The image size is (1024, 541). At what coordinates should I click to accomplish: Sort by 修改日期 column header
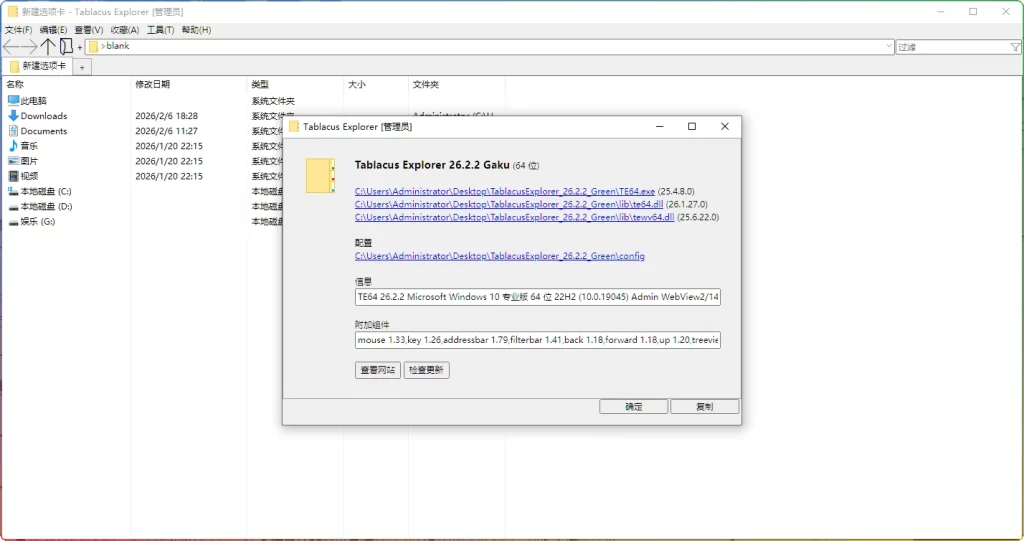point(153,84)
